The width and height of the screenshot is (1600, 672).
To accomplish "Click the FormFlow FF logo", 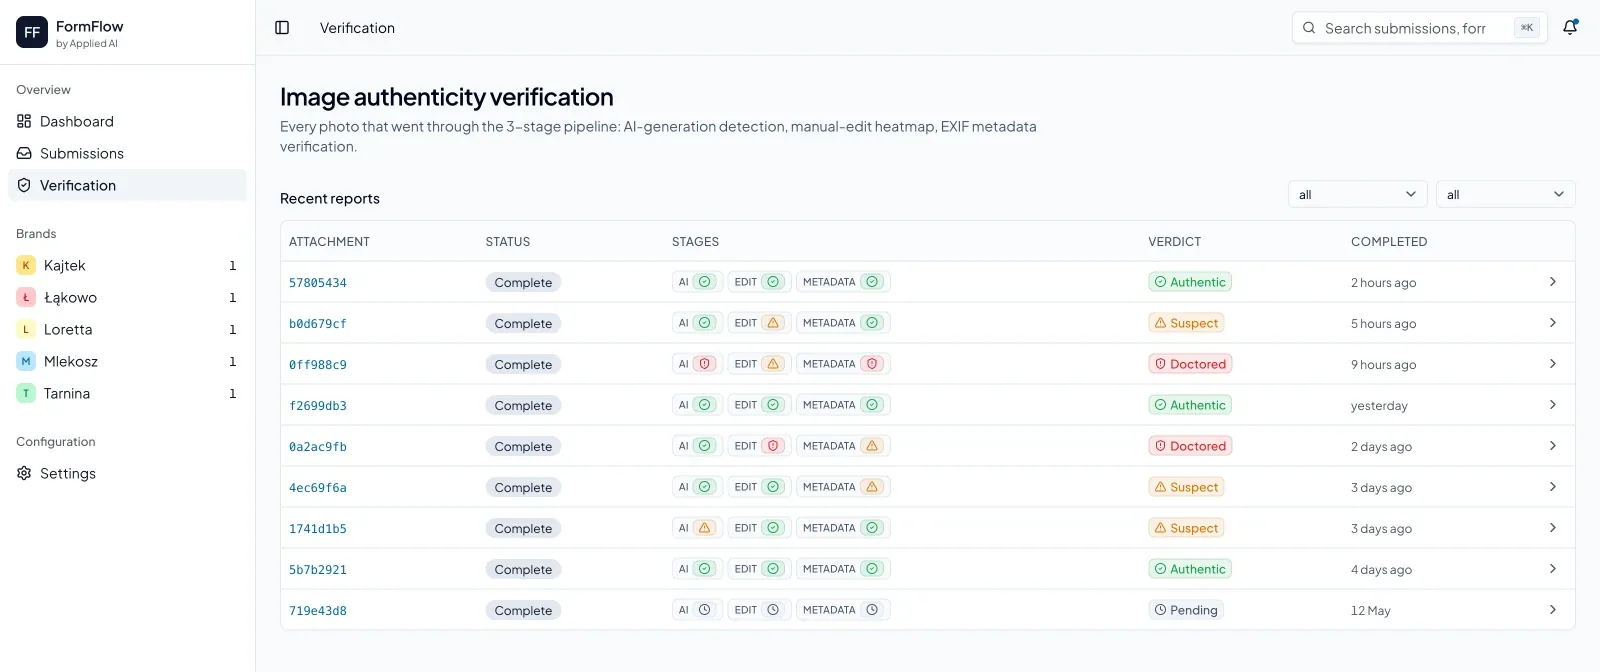I will point(32,32).
